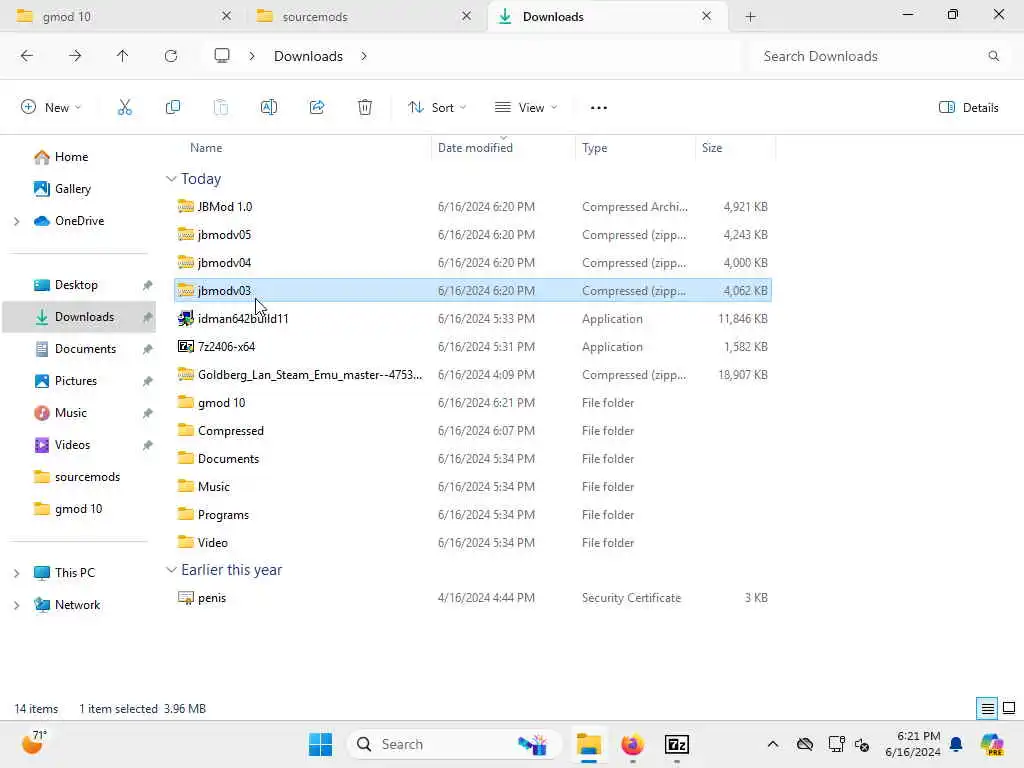This screenshot has height=768, width=1024.
Task: Open the See more ellipsis menu
Action: 598,108
